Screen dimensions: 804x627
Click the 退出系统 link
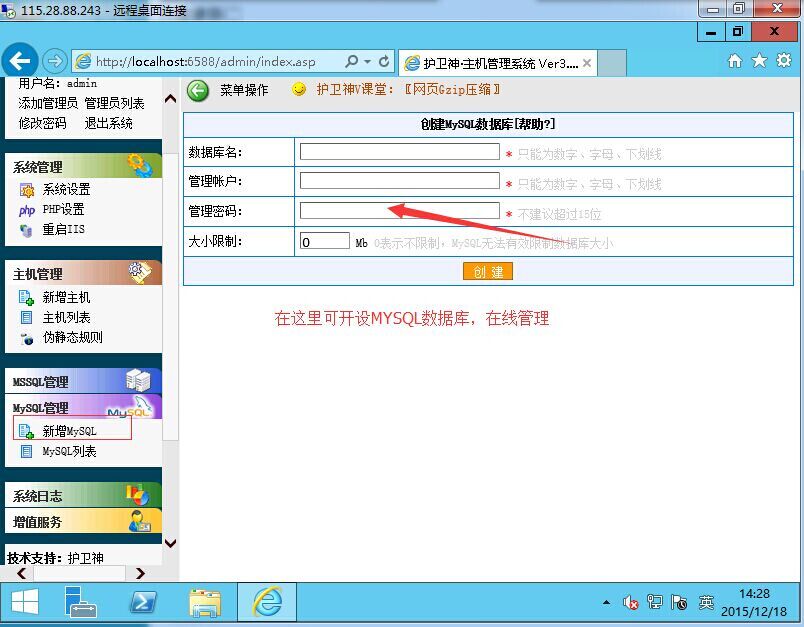(108, 123)
